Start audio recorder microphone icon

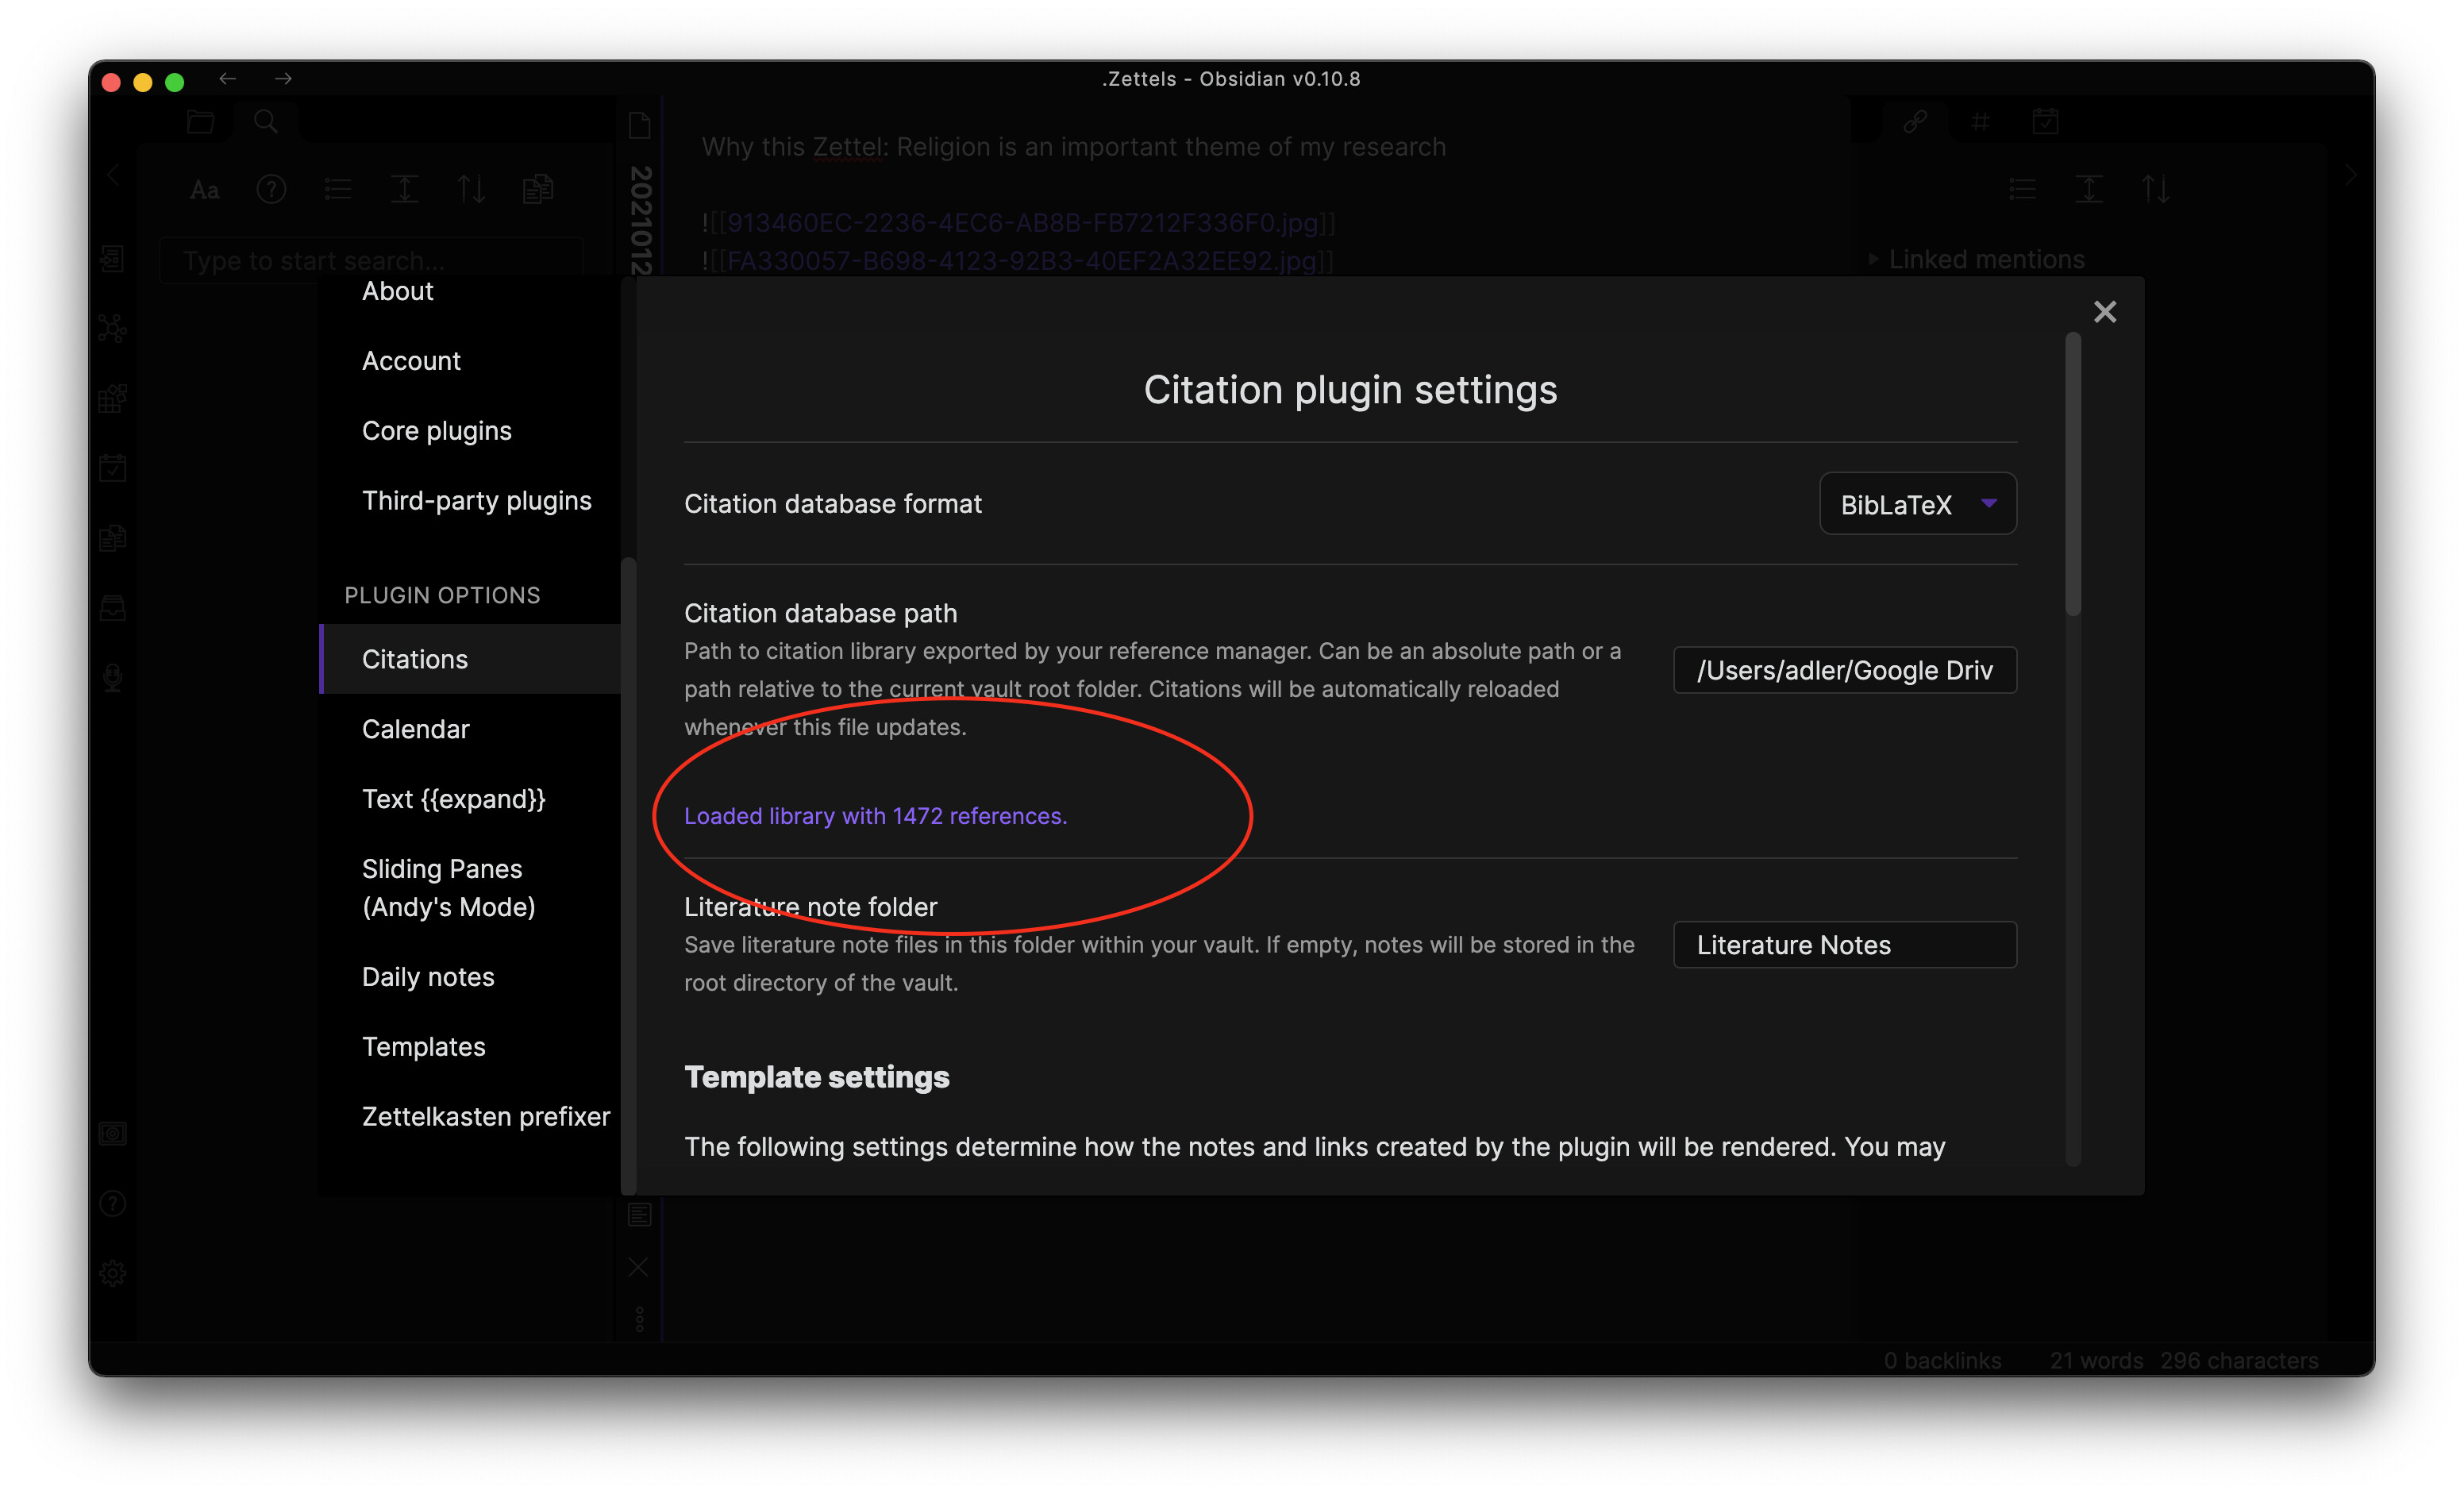point(112,677)
